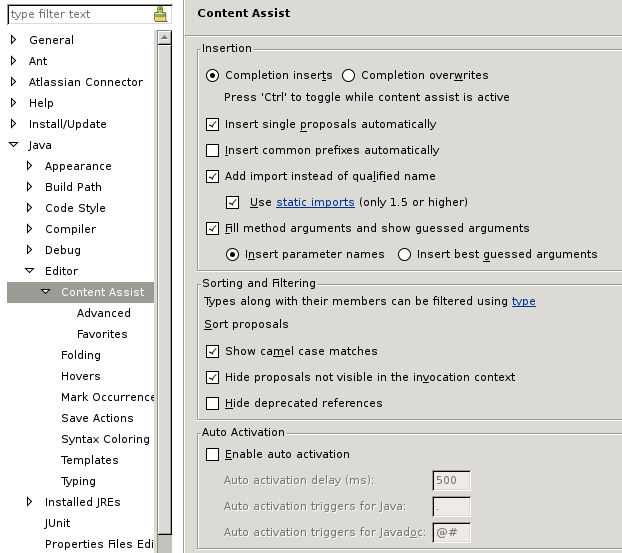This screenshot has width=622, height=553.
Task: Choose 'Insert best guessed arguments' option
Action: (x=404, y=254)
